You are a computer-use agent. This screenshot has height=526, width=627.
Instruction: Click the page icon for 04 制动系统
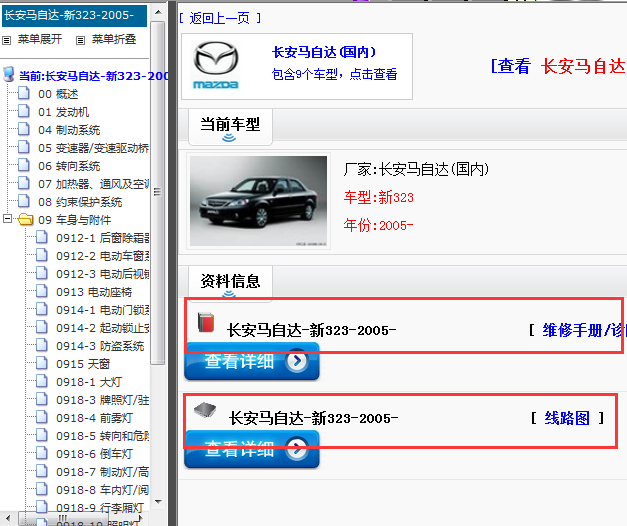(24, 129)
